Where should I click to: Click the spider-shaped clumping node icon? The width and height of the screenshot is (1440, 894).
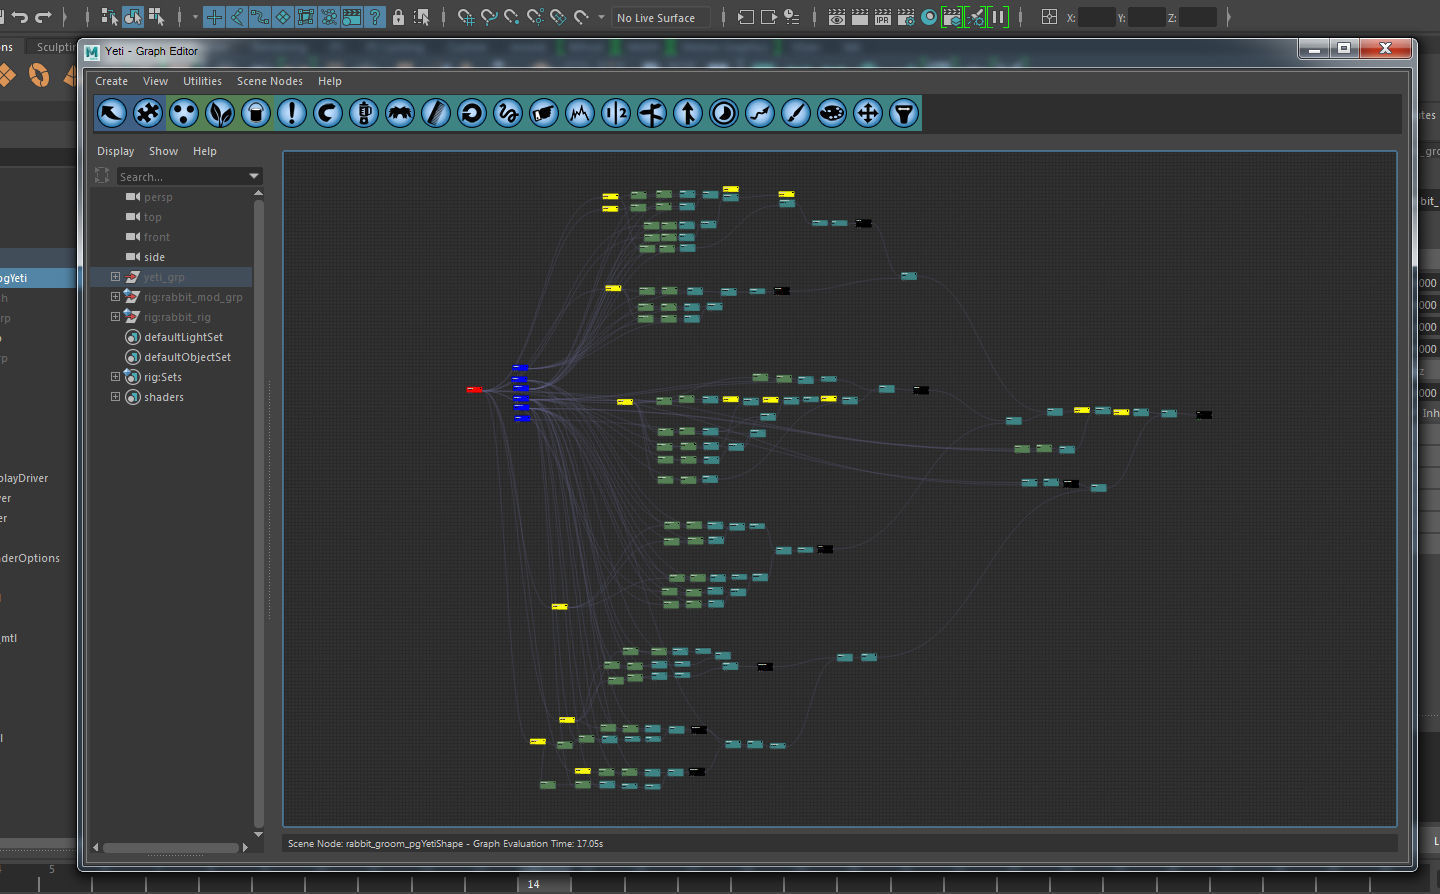pos(400,113)
